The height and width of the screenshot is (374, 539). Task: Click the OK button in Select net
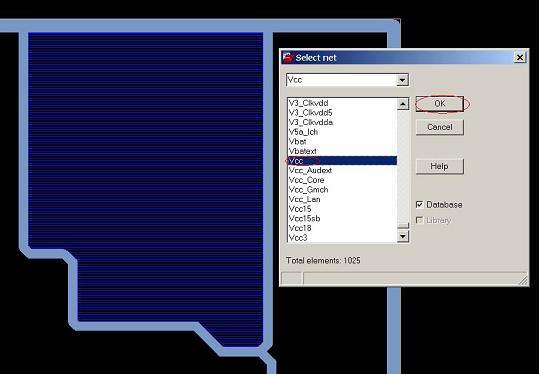440,104
